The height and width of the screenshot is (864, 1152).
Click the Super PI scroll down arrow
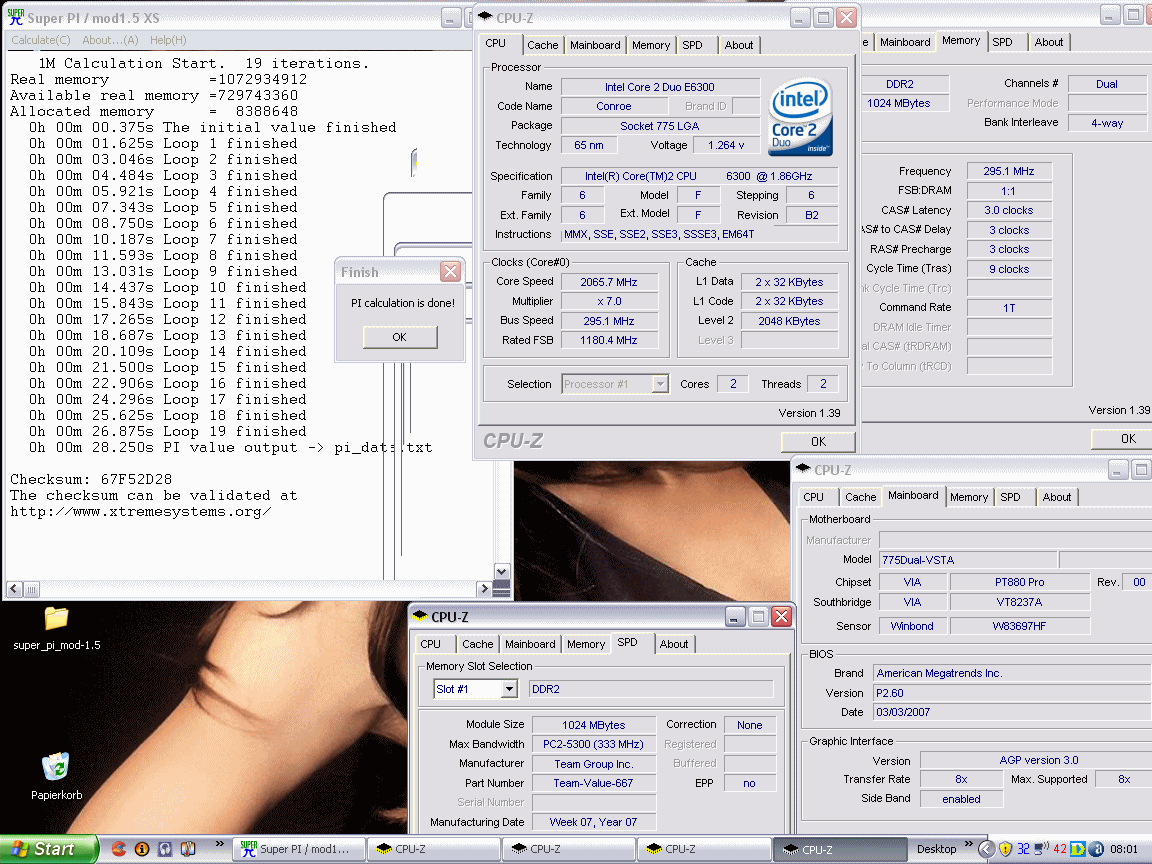pos(502,571)
